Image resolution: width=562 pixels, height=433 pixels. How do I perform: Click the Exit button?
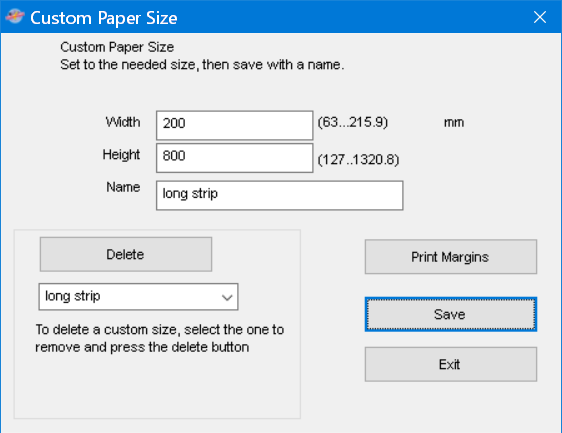(451, 364)
